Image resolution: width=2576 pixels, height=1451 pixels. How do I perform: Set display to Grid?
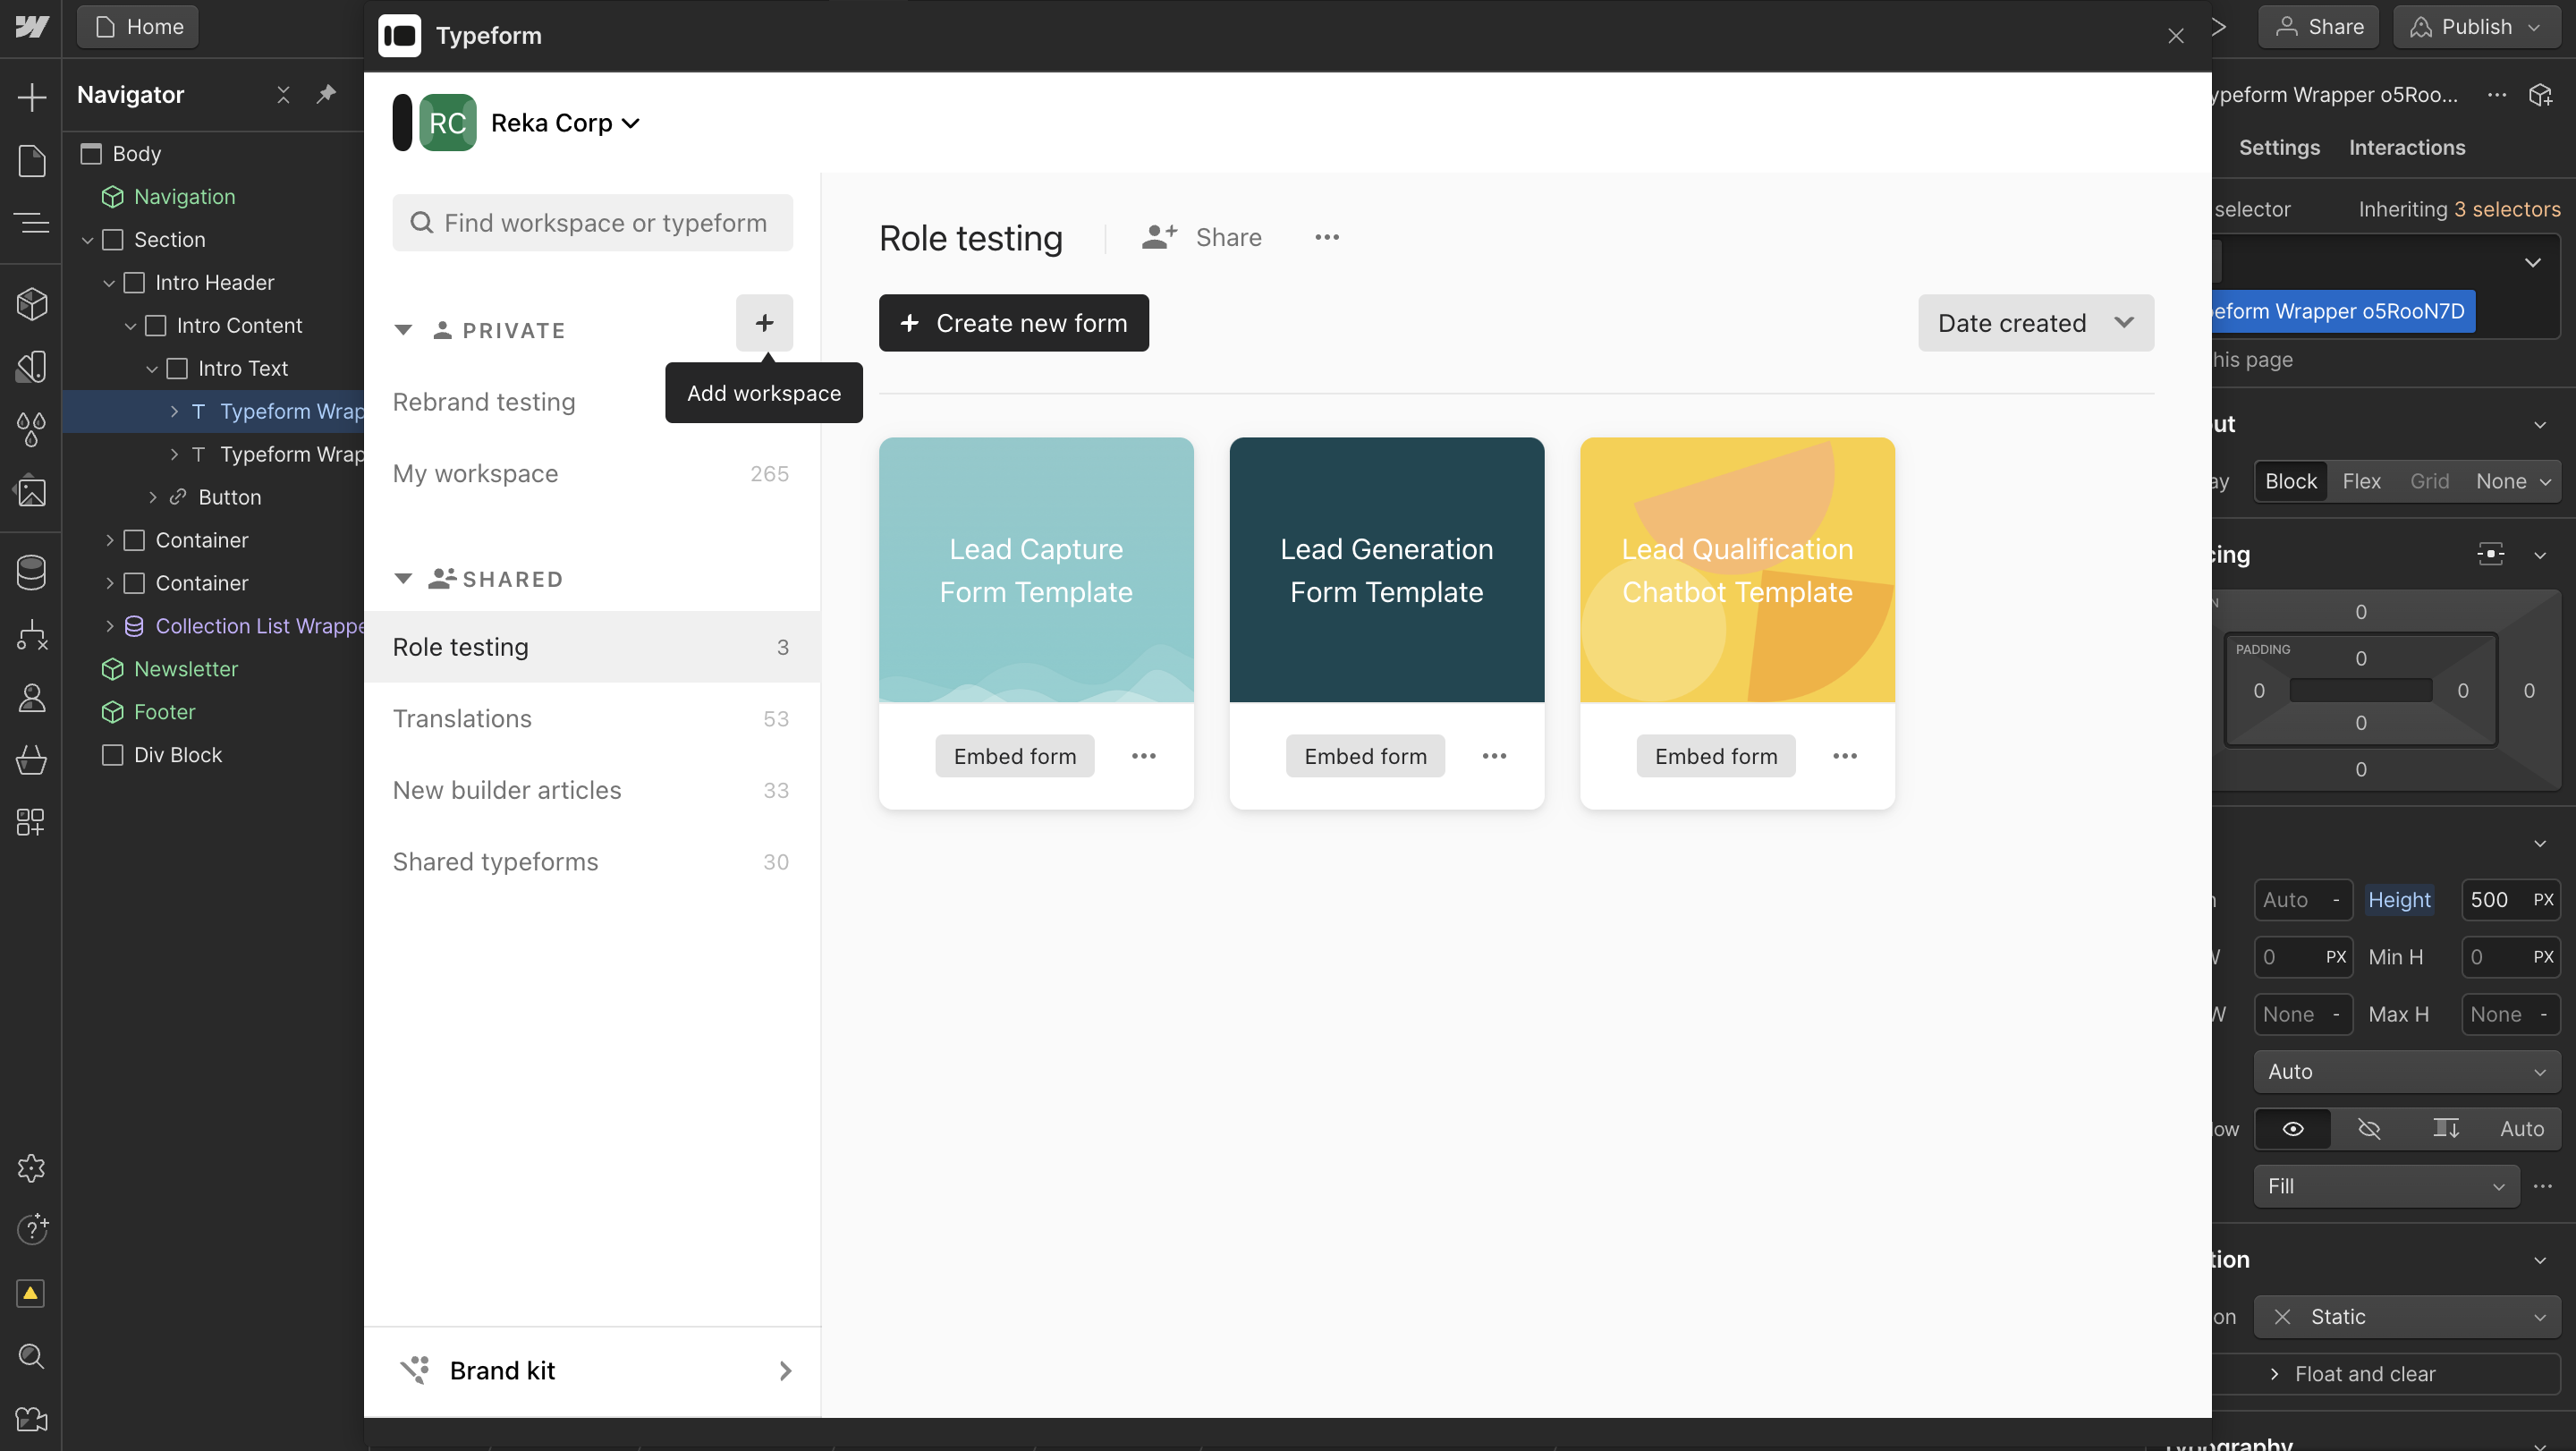point(2429,481)
